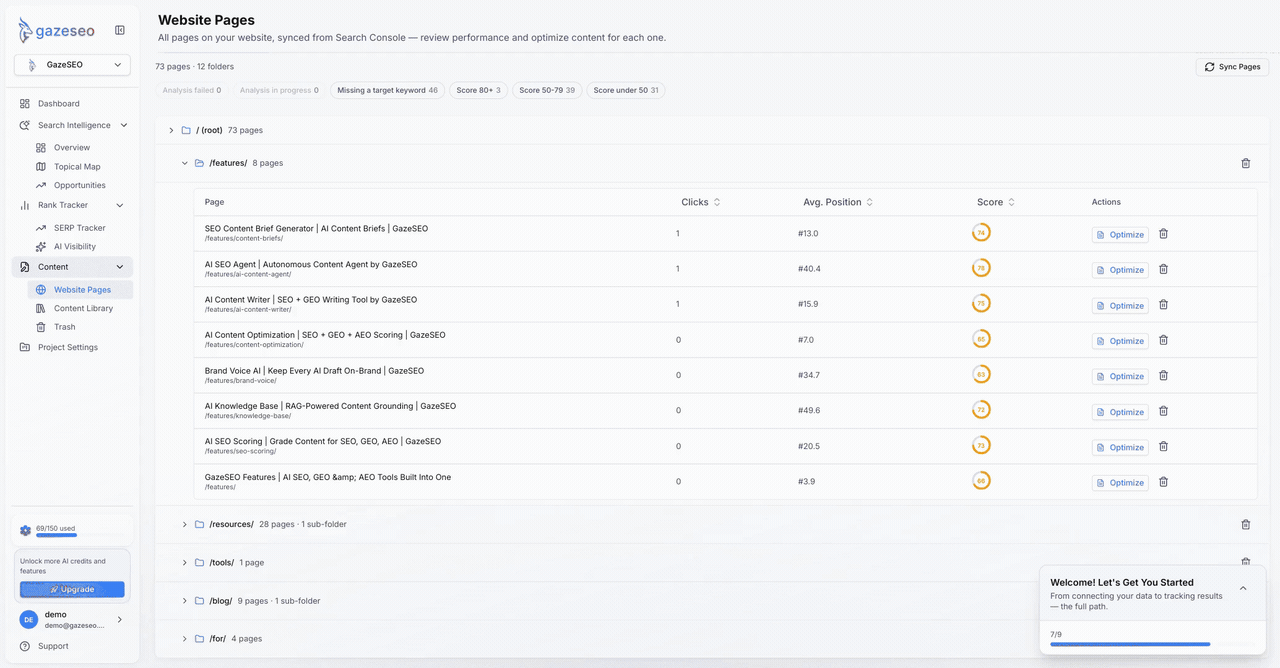
Task: Open Opportunities
Action: pos(80,186)
